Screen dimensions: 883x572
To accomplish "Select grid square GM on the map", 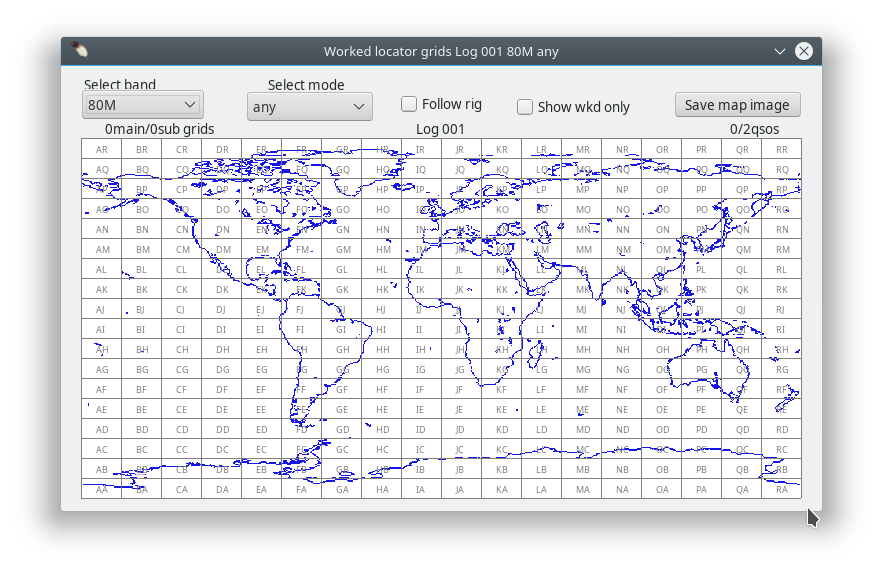I will (x=342, y=249).
